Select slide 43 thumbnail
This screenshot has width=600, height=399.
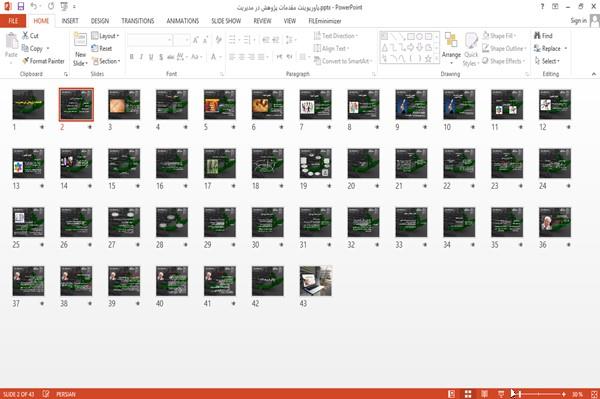coord(316,281)
